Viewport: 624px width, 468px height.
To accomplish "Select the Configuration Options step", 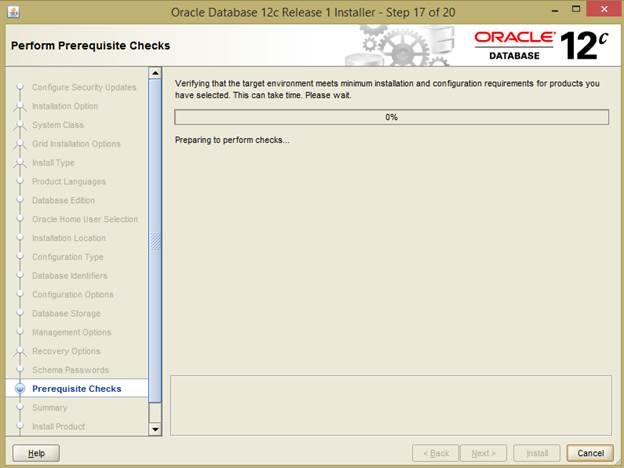I will coord(72,294).
